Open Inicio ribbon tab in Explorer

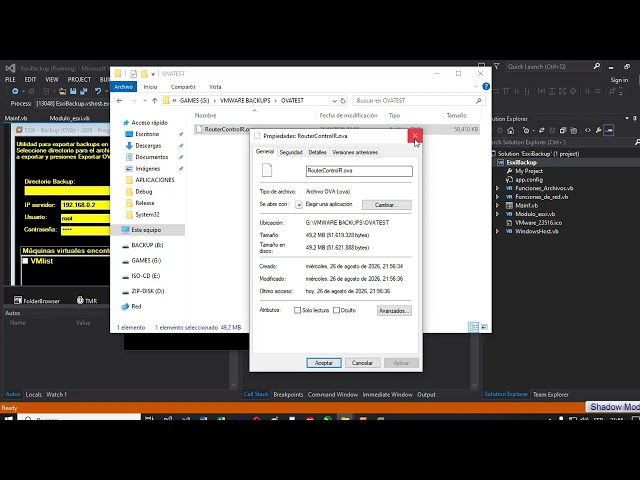pos(150,87)
